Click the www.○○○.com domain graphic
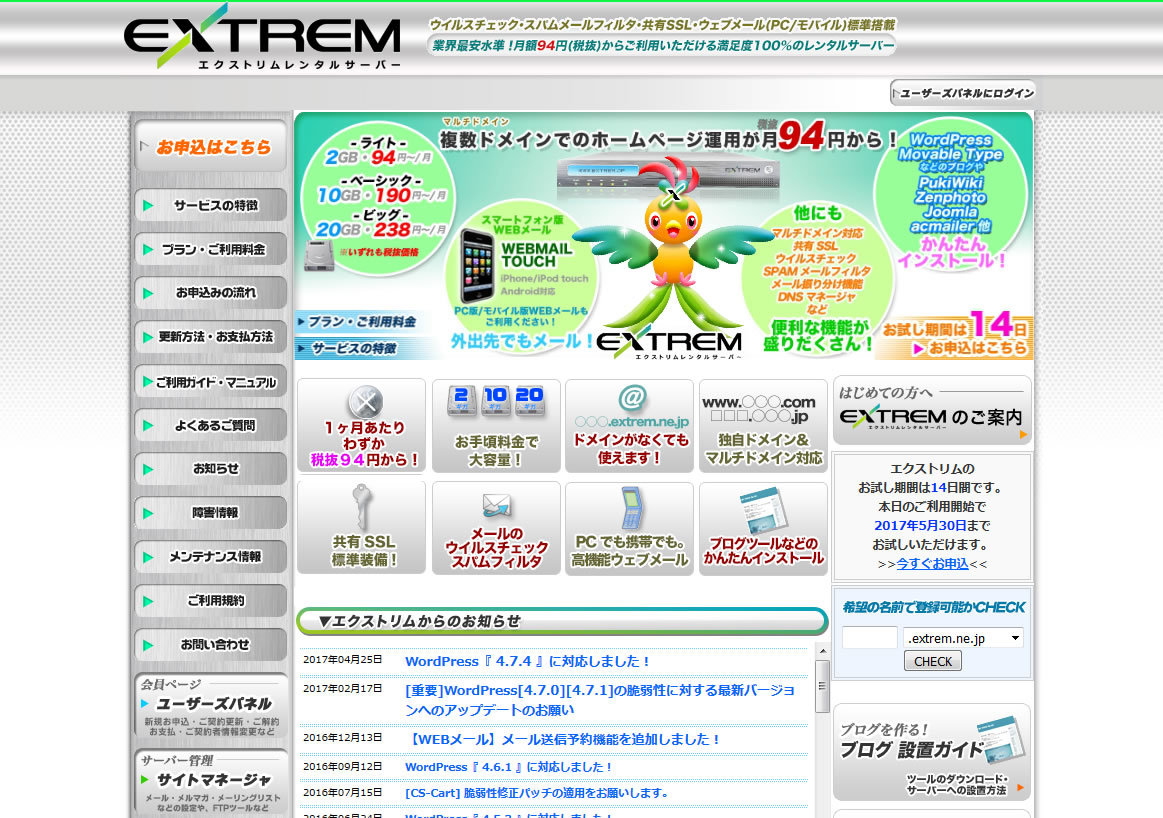 pyautogui.click(x=759, y=409)
